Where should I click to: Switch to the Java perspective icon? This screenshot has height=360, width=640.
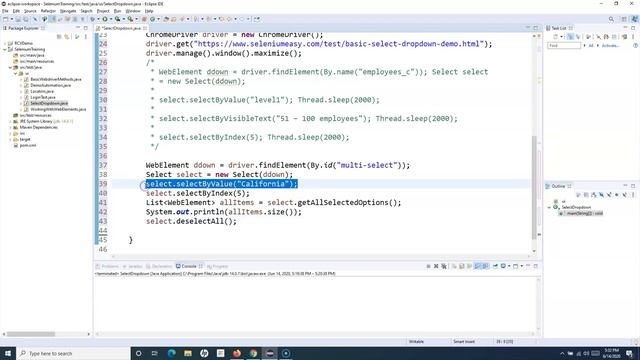634,19
